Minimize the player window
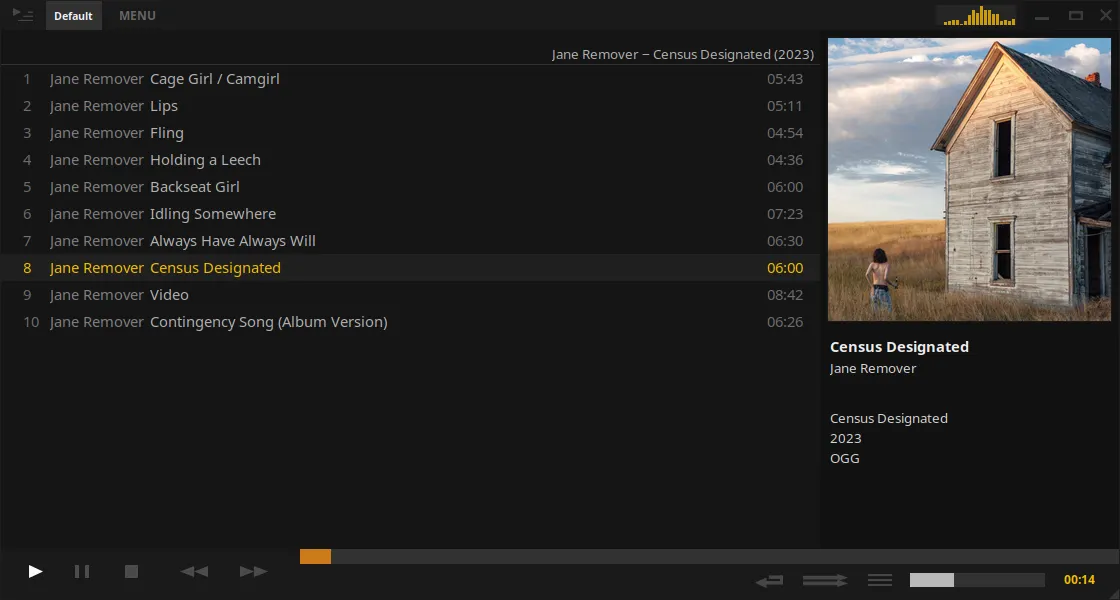1120x600 pixels. [1042, 16]
